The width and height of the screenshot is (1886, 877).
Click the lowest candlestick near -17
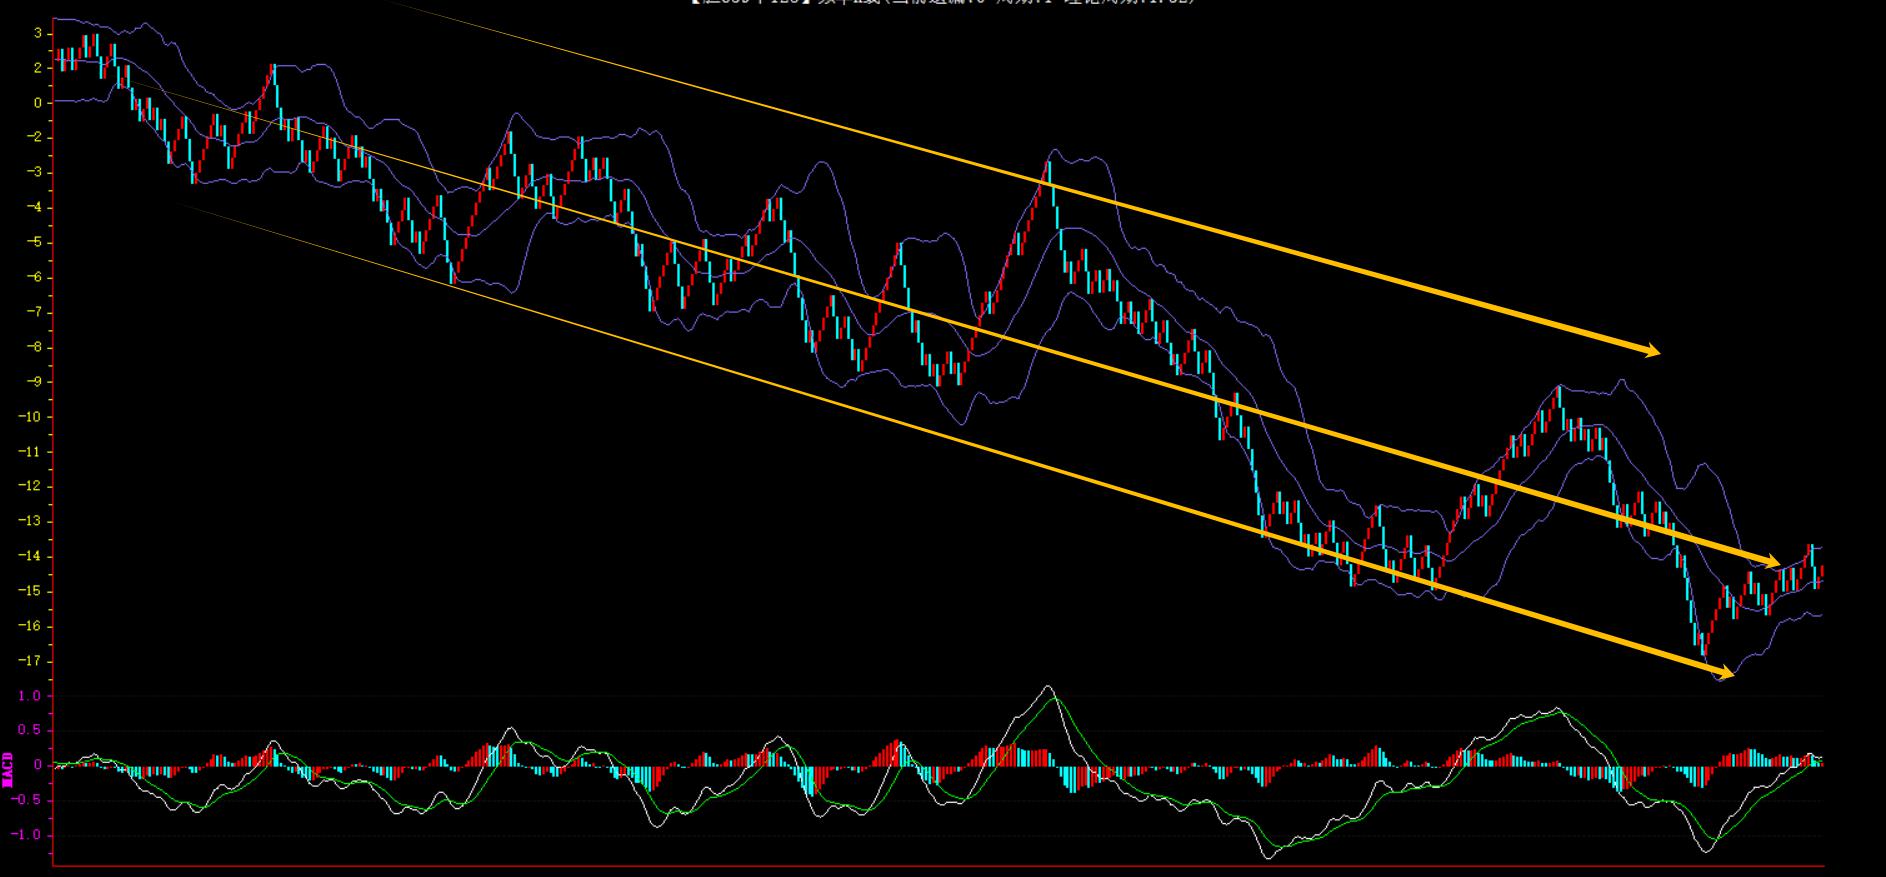coord(1704,655)
